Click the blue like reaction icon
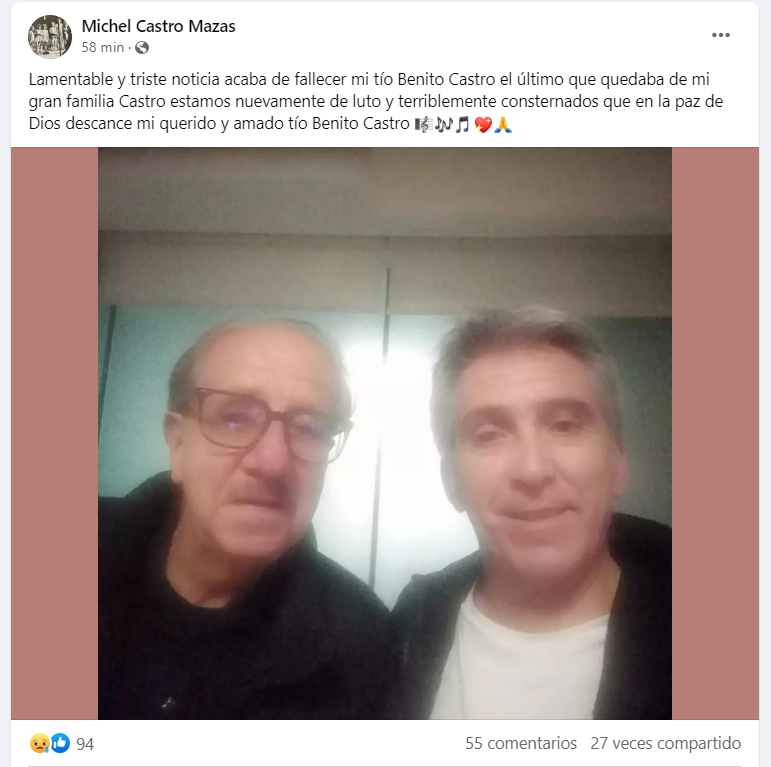 pos(60,743)
